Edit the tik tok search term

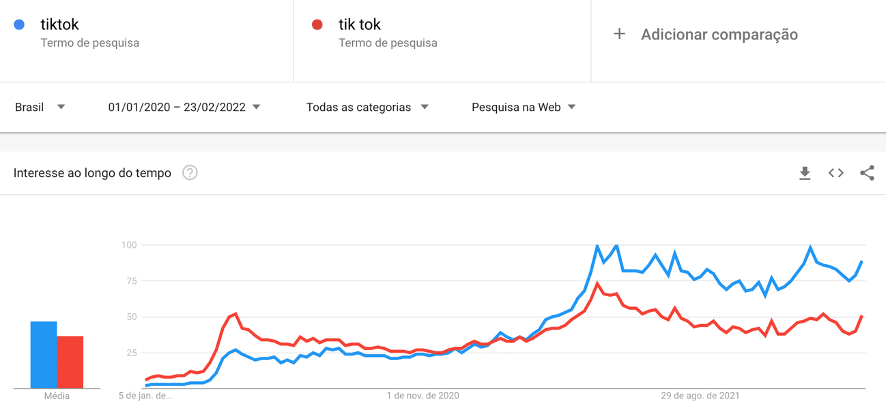(362, 25)
